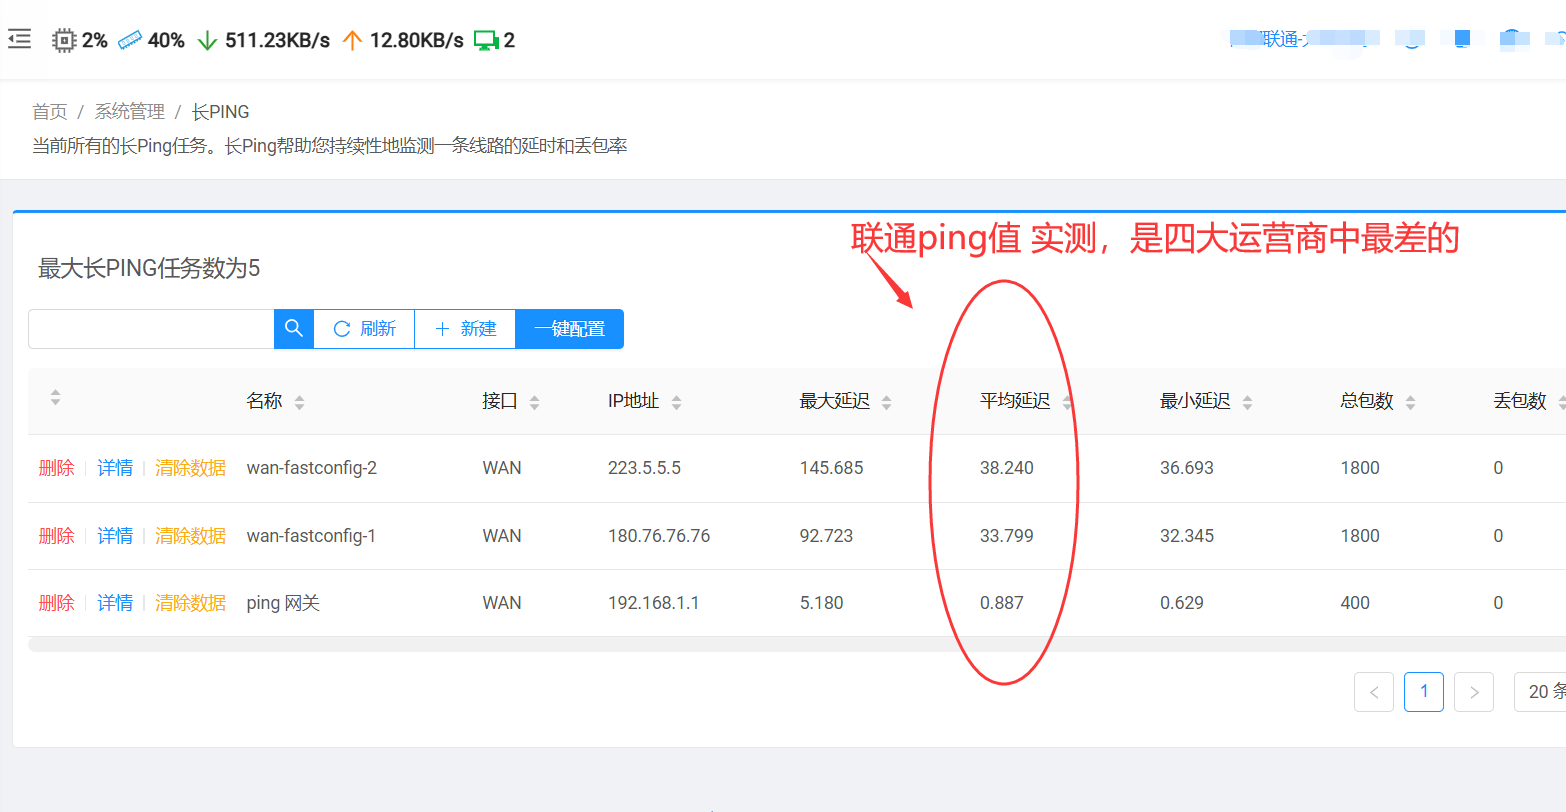Click the memory usage icon

tap(130, 40)
